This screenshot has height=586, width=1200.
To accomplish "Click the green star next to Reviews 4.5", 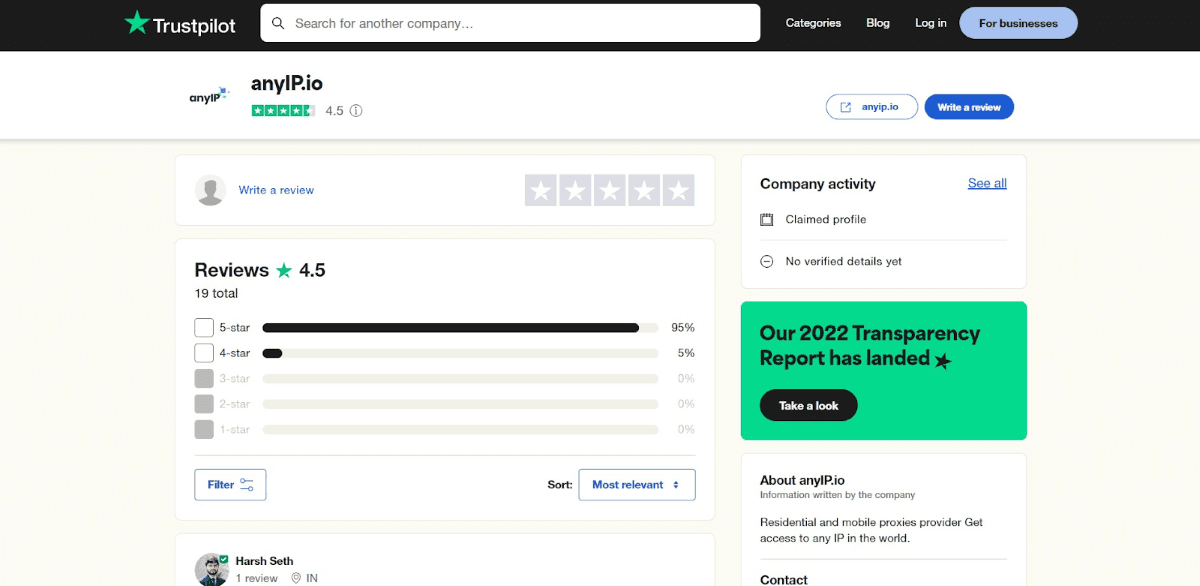I will 284,270.
